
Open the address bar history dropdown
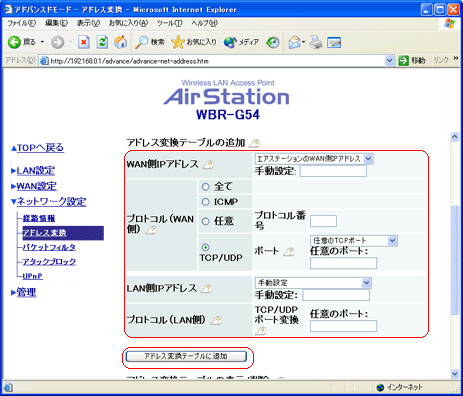click(x=389, y=61)
